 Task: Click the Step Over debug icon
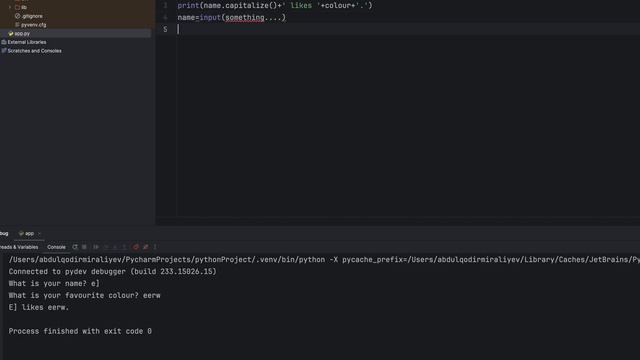106,247
